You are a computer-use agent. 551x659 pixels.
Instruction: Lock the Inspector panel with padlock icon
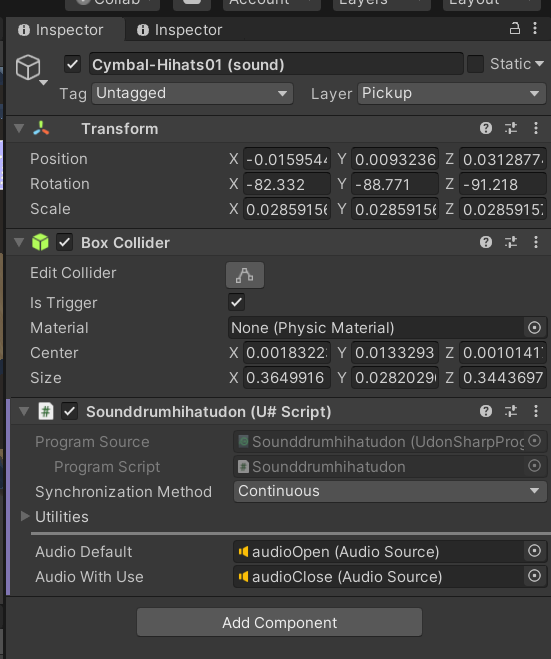pos(515,29)
